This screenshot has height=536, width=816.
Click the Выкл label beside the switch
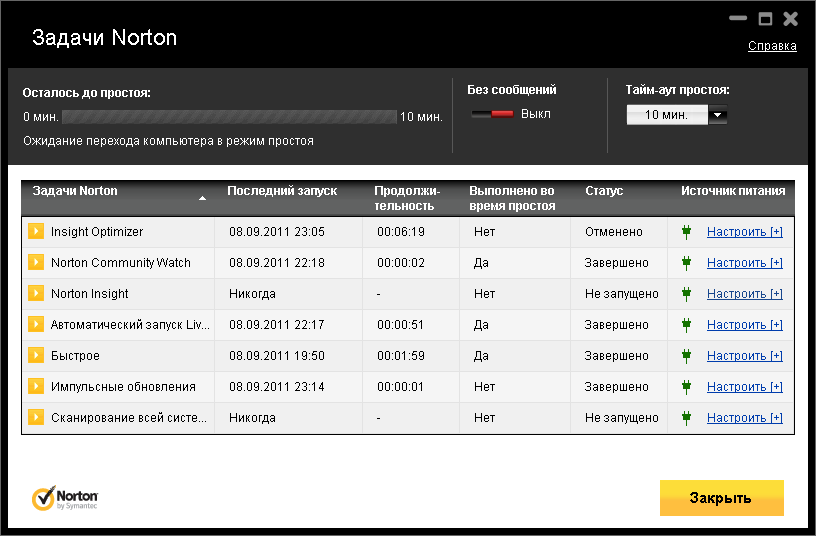pos(536,114)
